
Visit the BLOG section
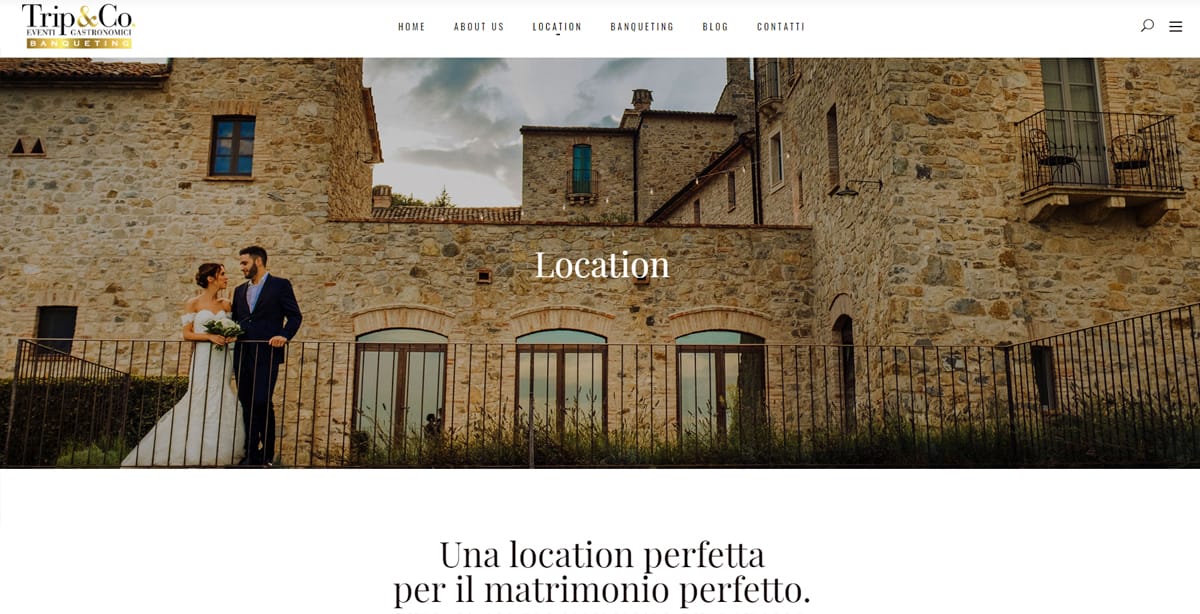click(716, 27)
